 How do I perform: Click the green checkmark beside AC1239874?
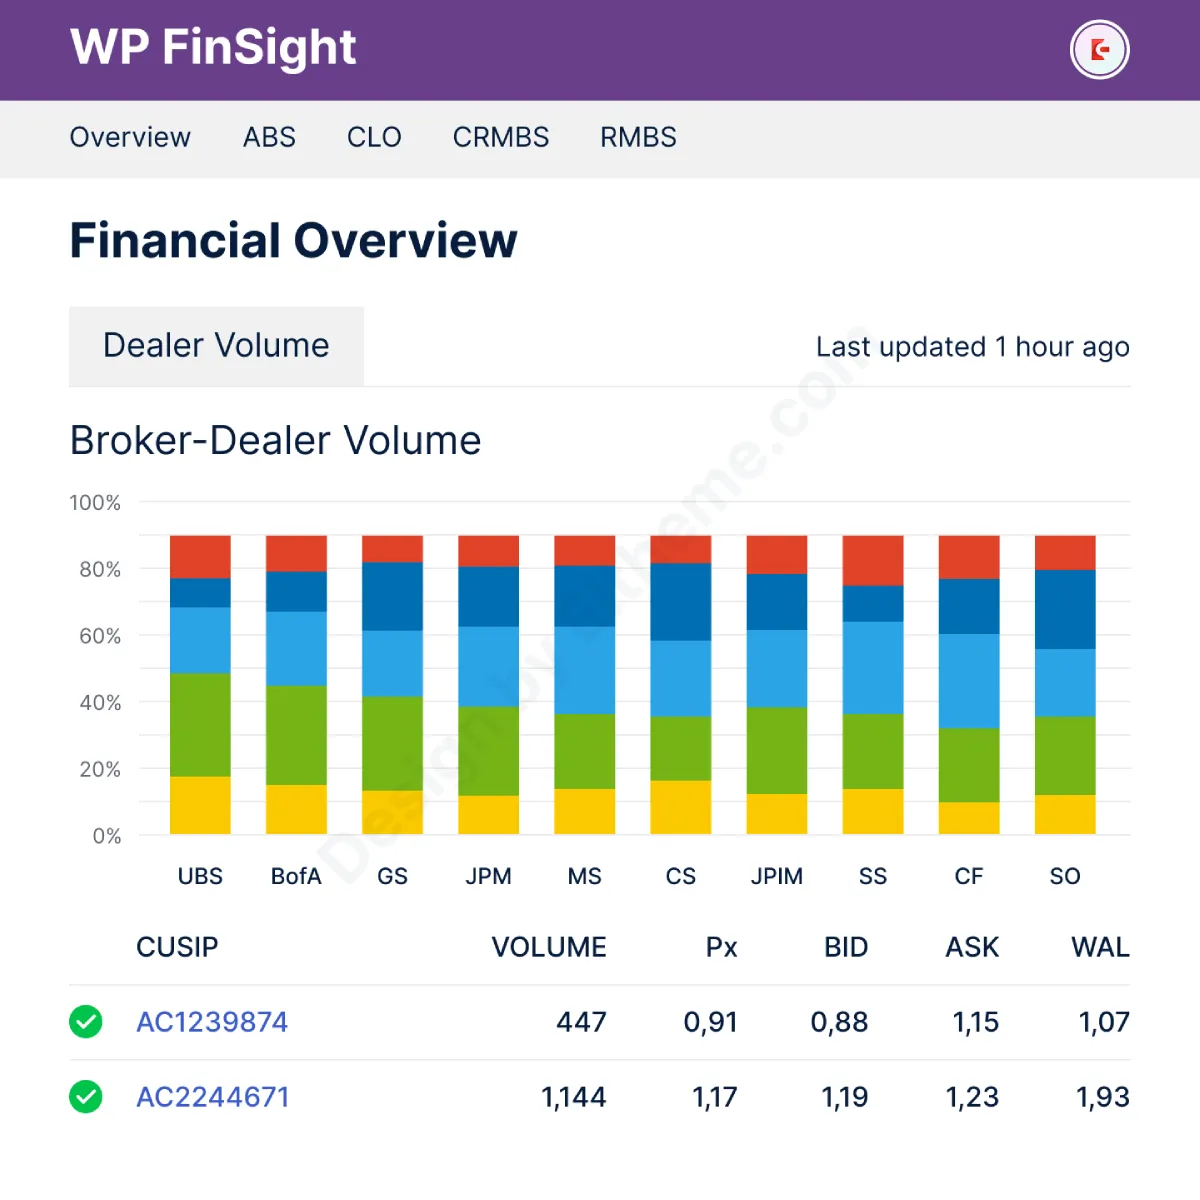point(86,1021)
